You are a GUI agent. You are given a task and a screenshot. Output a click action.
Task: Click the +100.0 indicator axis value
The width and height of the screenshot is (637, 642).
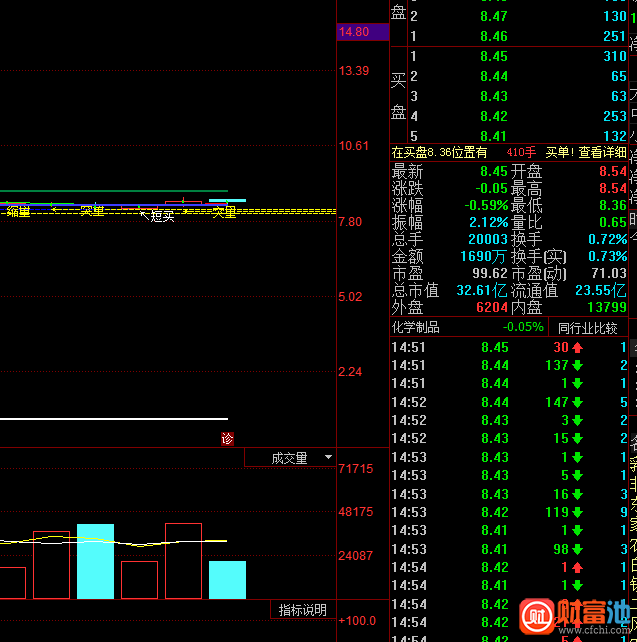coord(357,621)
